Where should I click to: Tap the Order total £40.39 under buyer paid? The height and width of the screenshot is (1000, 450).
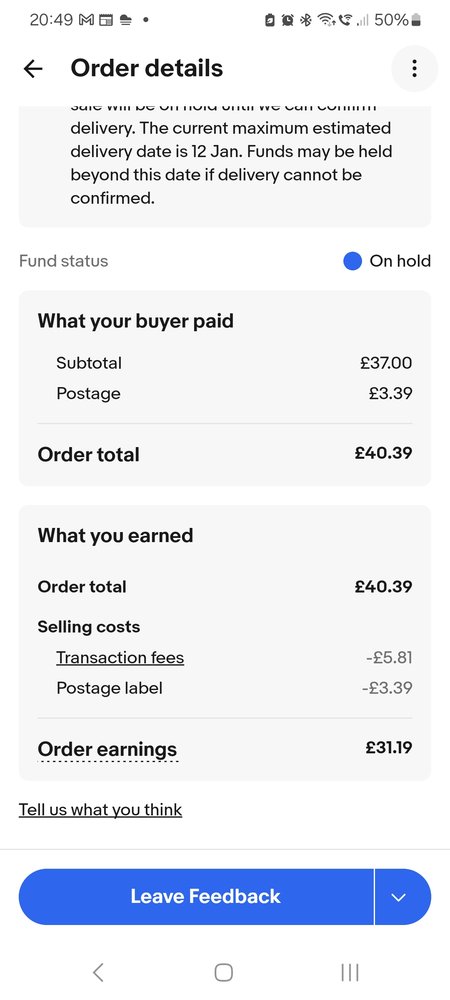(384, 453)
